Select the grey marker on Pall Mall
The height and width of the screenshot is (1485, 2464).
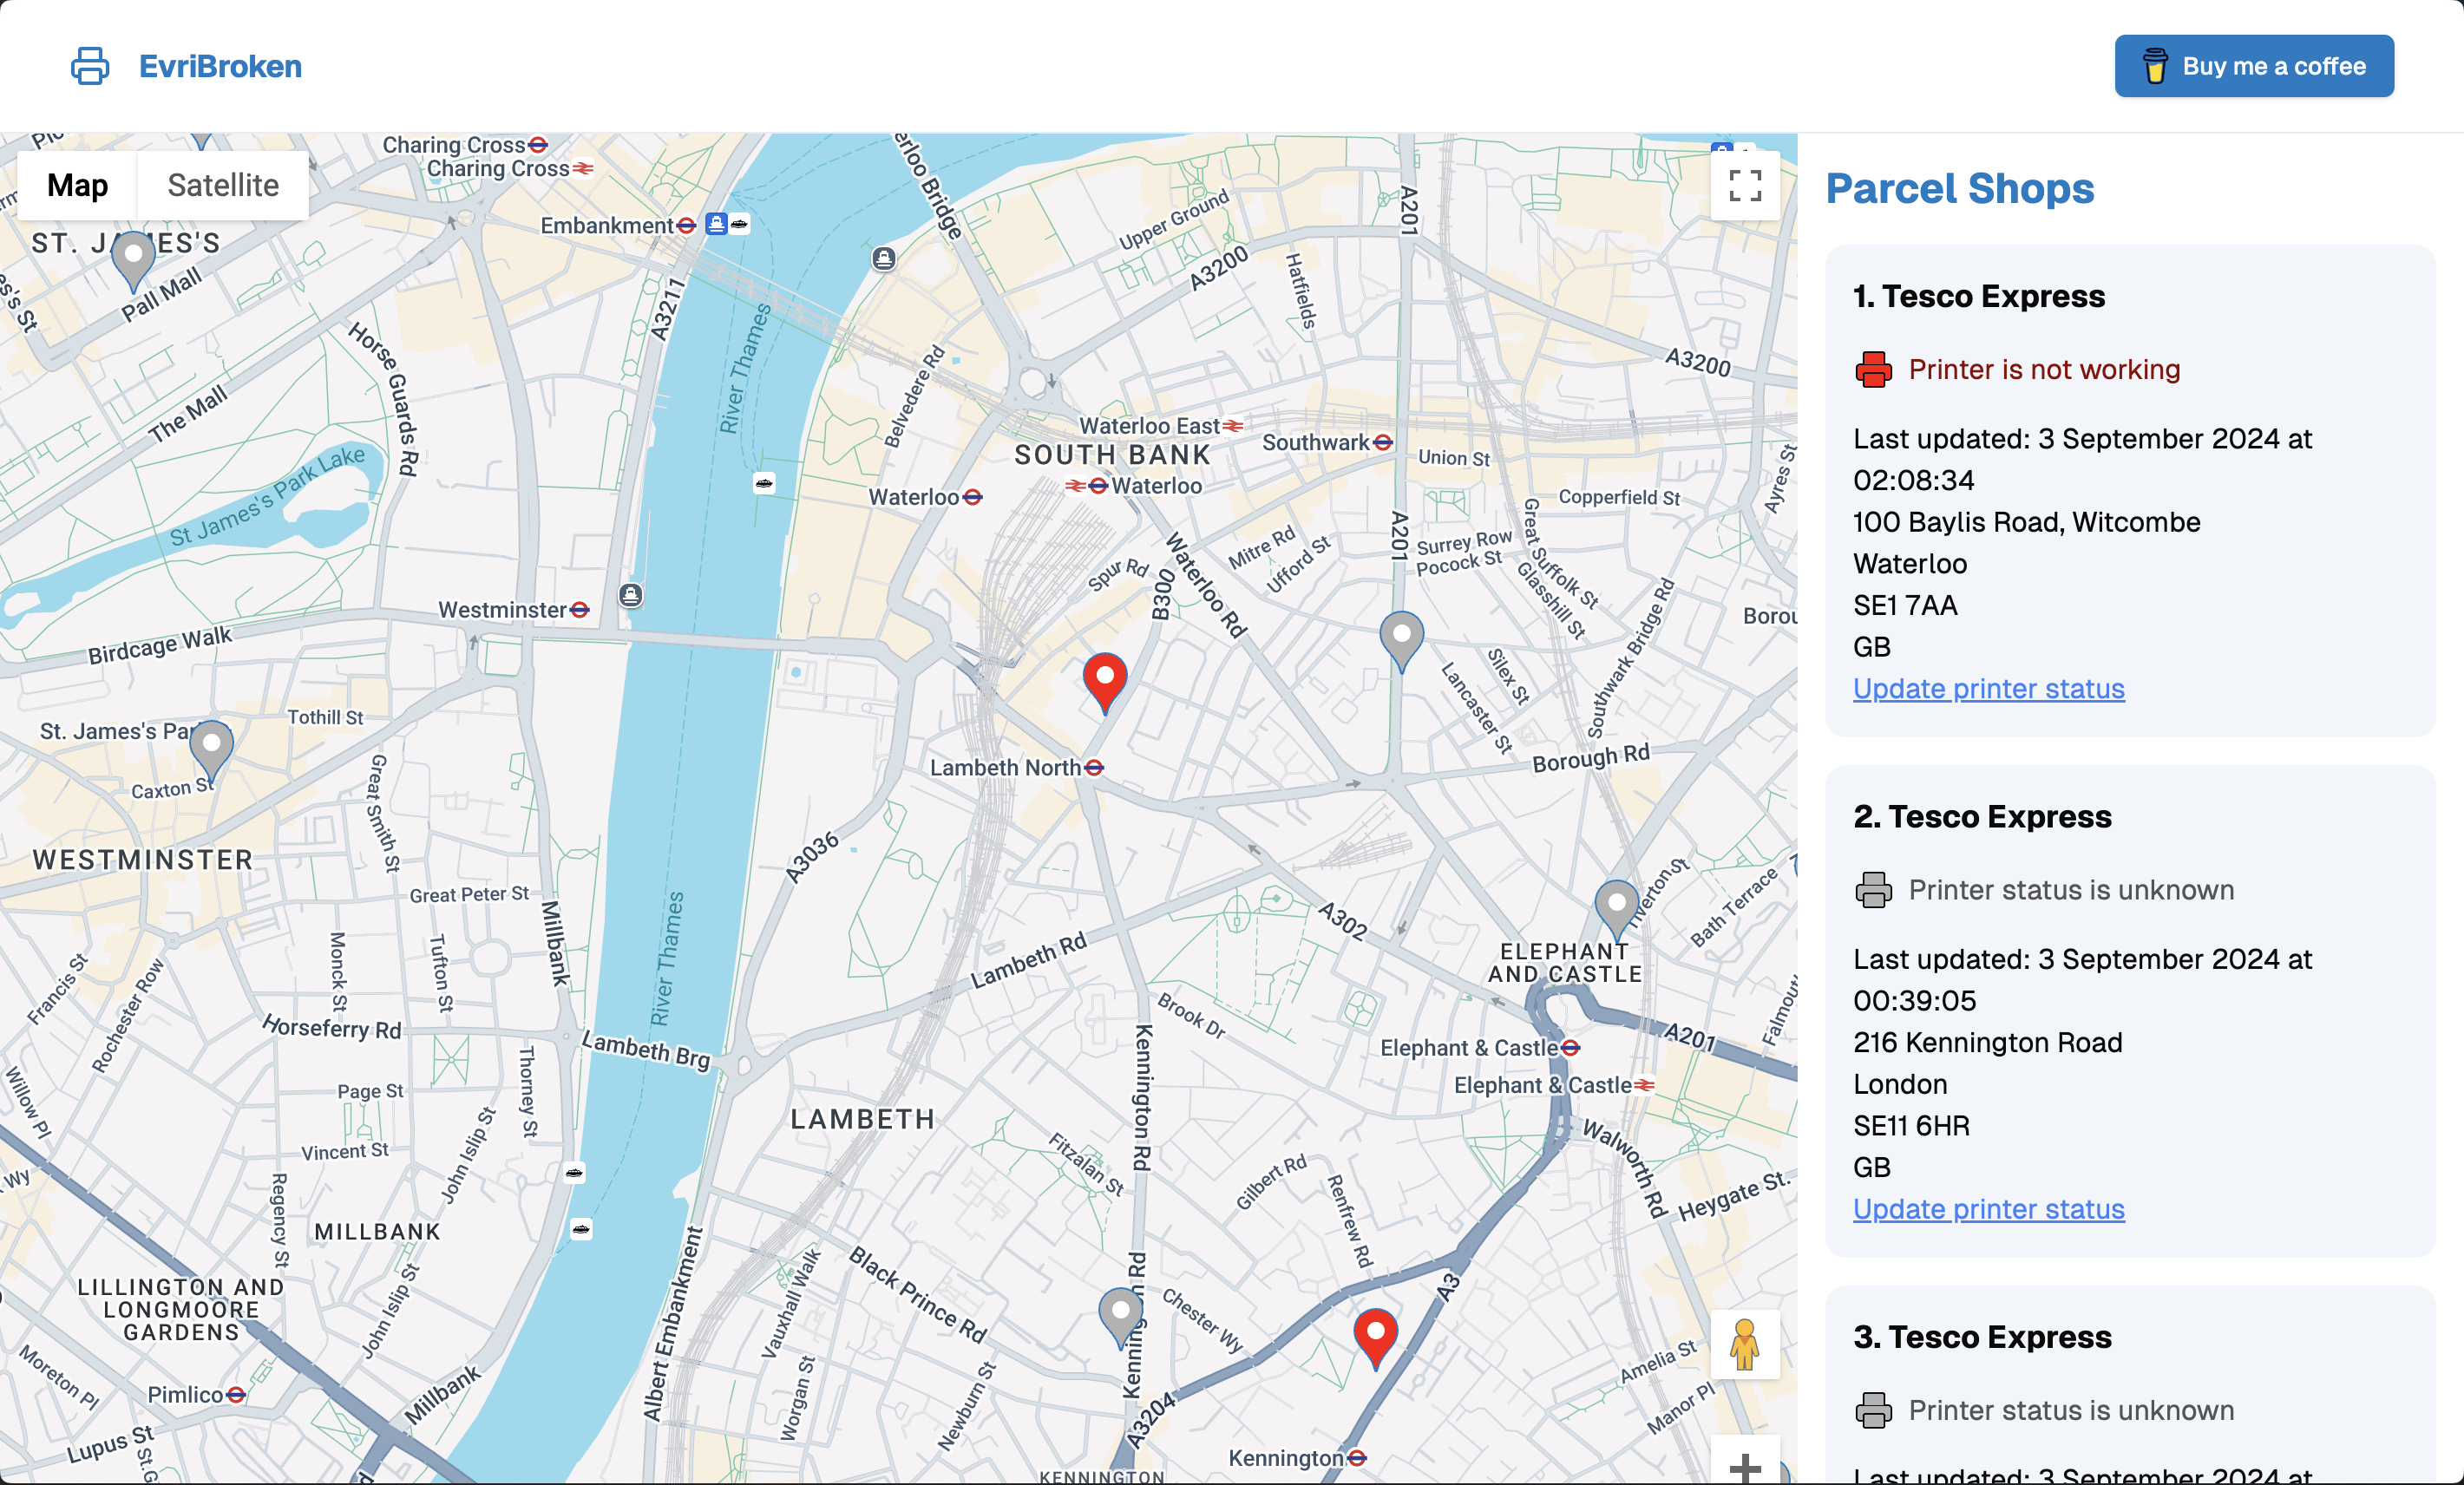133,262
